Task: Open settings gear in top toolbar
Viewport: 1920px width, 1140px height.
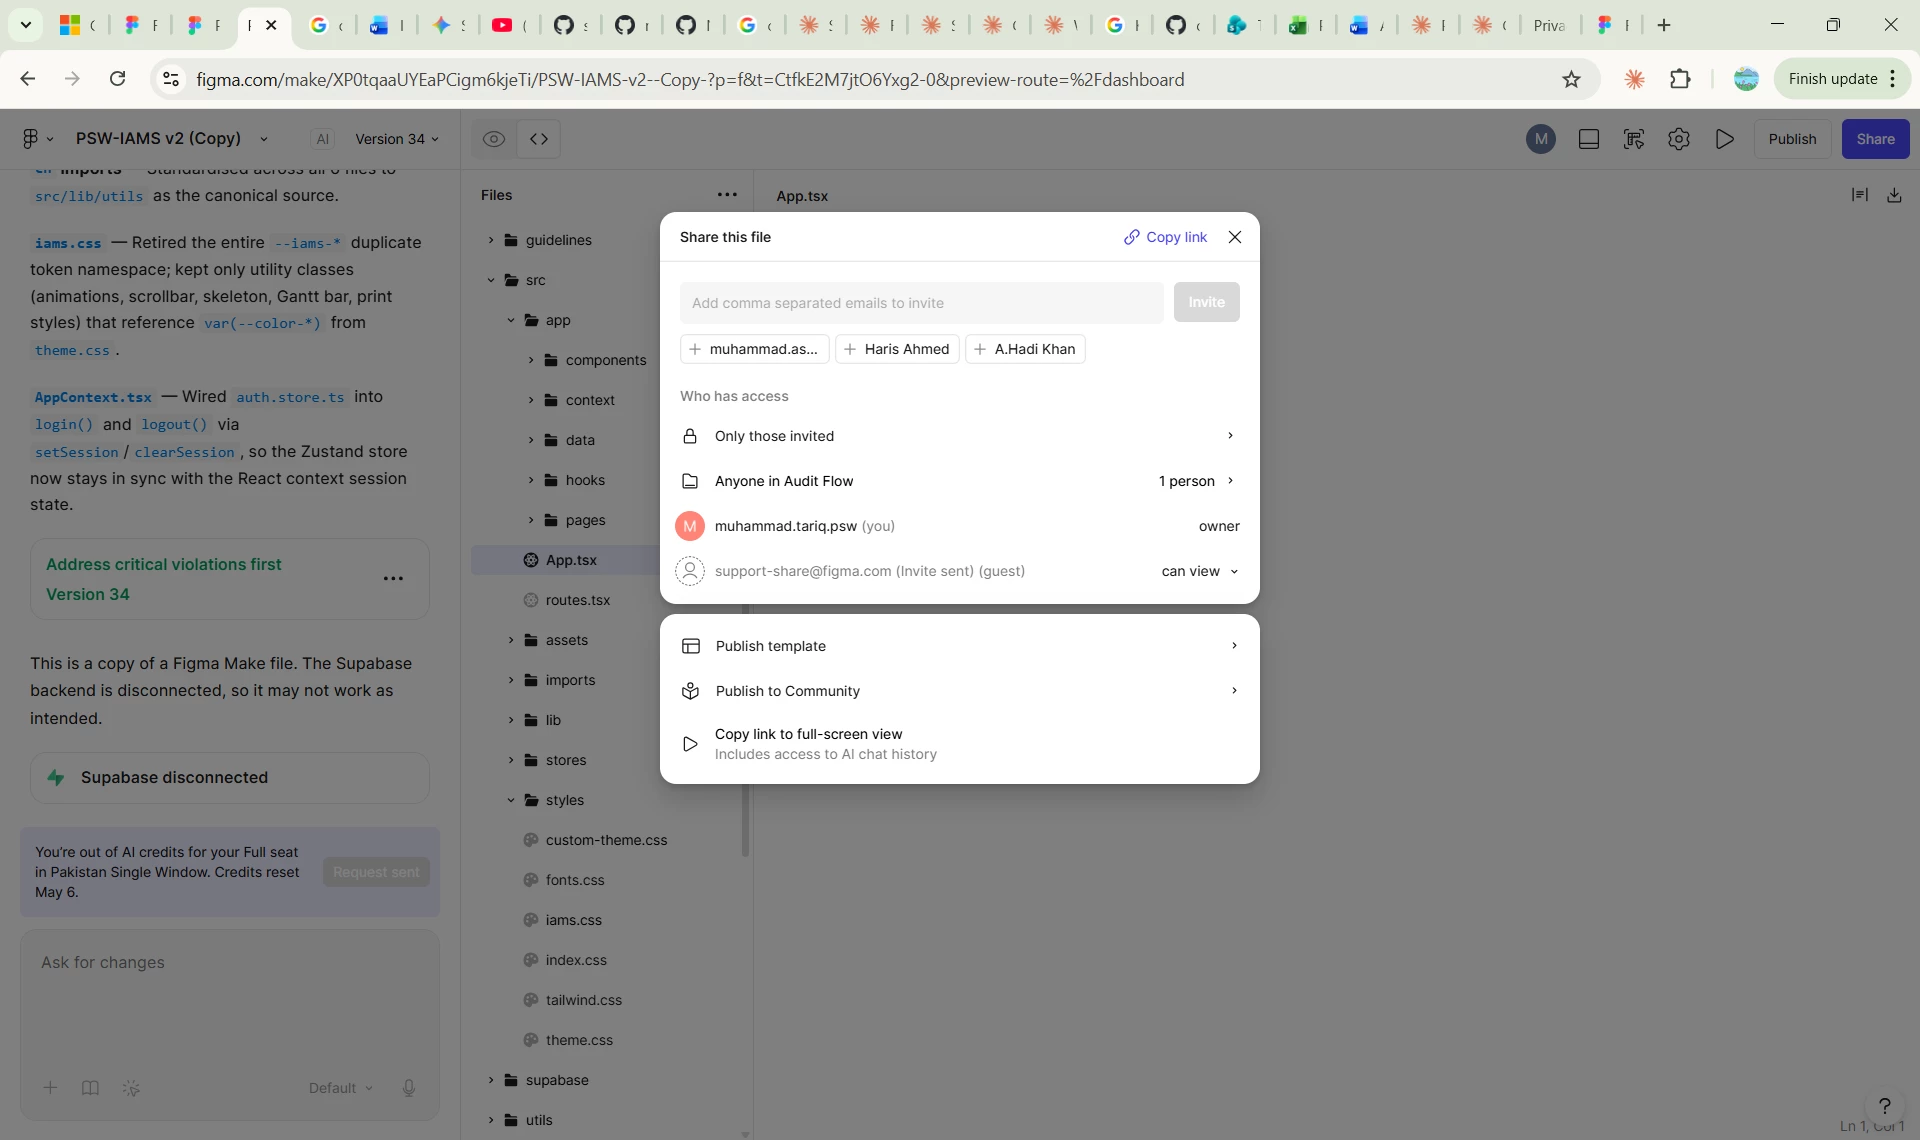Action: click(1679, 139)
